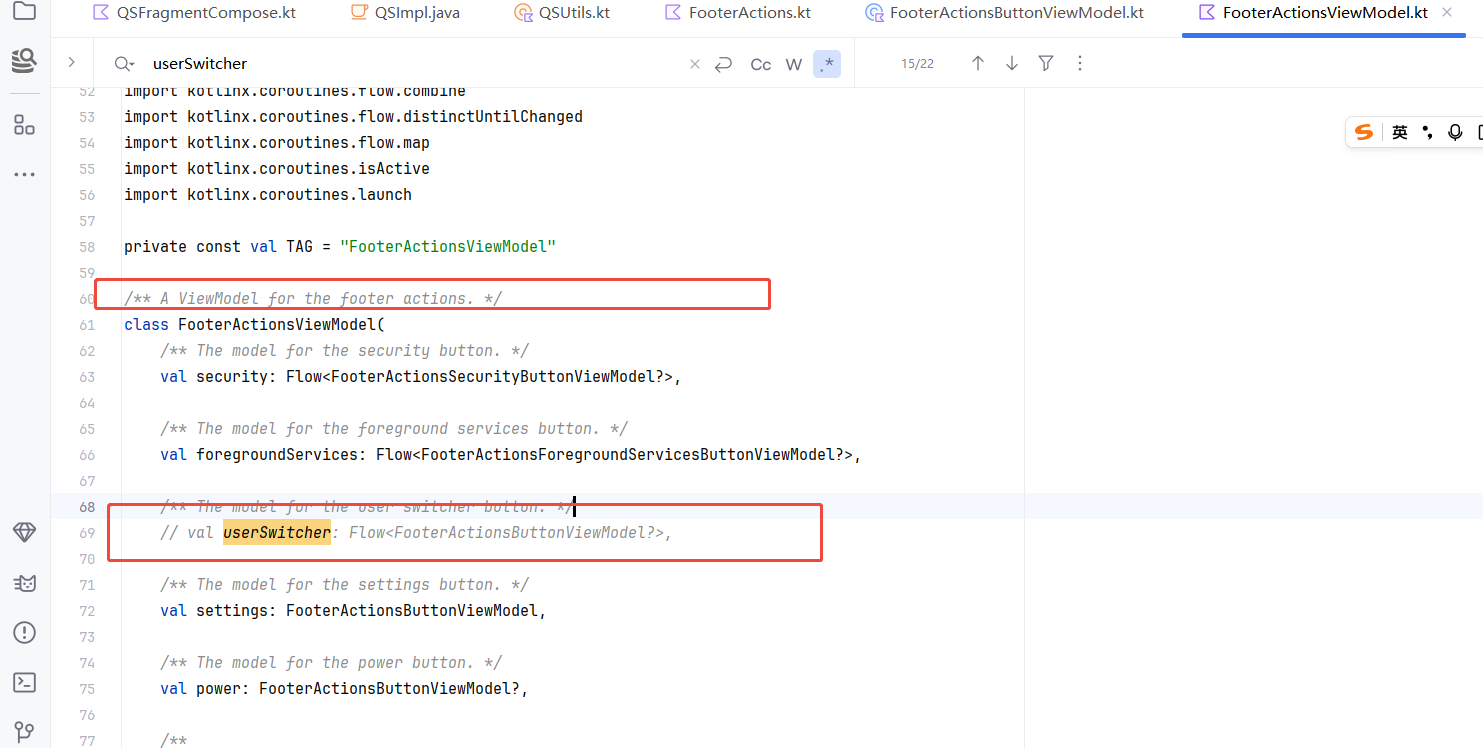Expand the replace field chevron
The height and width of the screenshot is (748, 1483).
point(71,62)
